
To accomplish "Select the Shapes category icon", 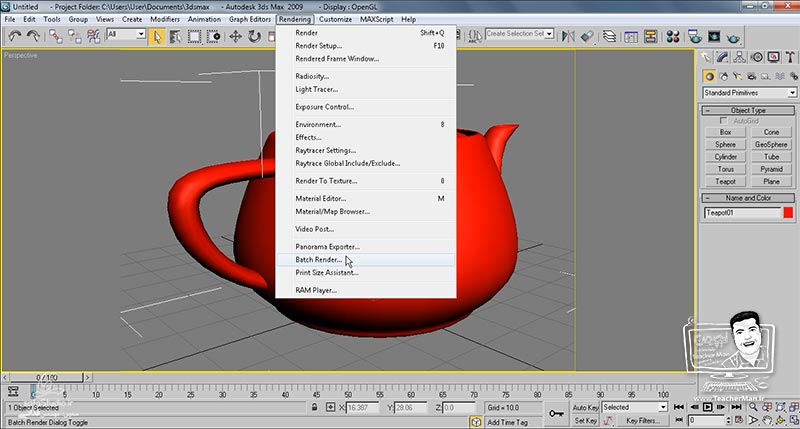I will point(723,77).
